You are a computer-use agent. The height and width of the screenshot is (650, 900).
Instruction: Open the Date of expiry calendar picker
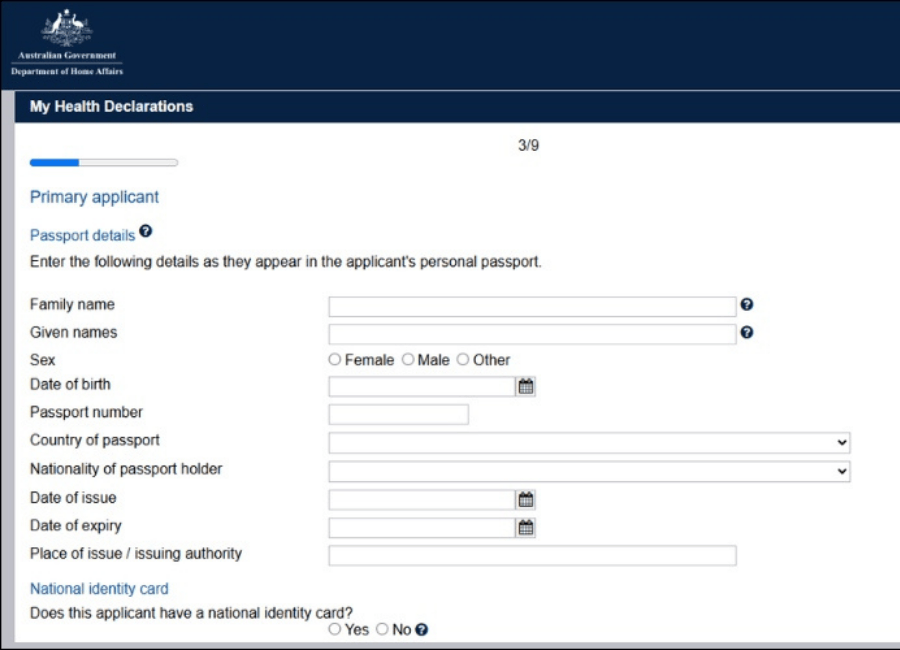tap(526, 527)
